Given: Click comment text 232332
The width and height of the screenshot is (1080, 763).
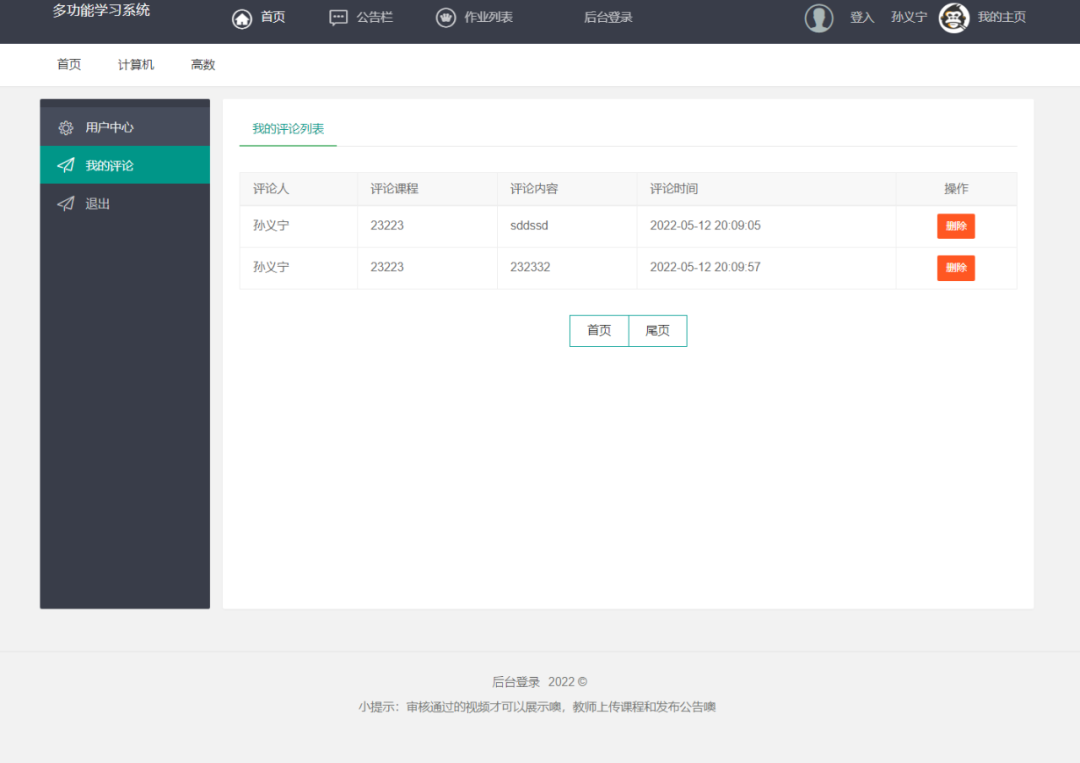Looking at the screenshot, I should 530,267.
